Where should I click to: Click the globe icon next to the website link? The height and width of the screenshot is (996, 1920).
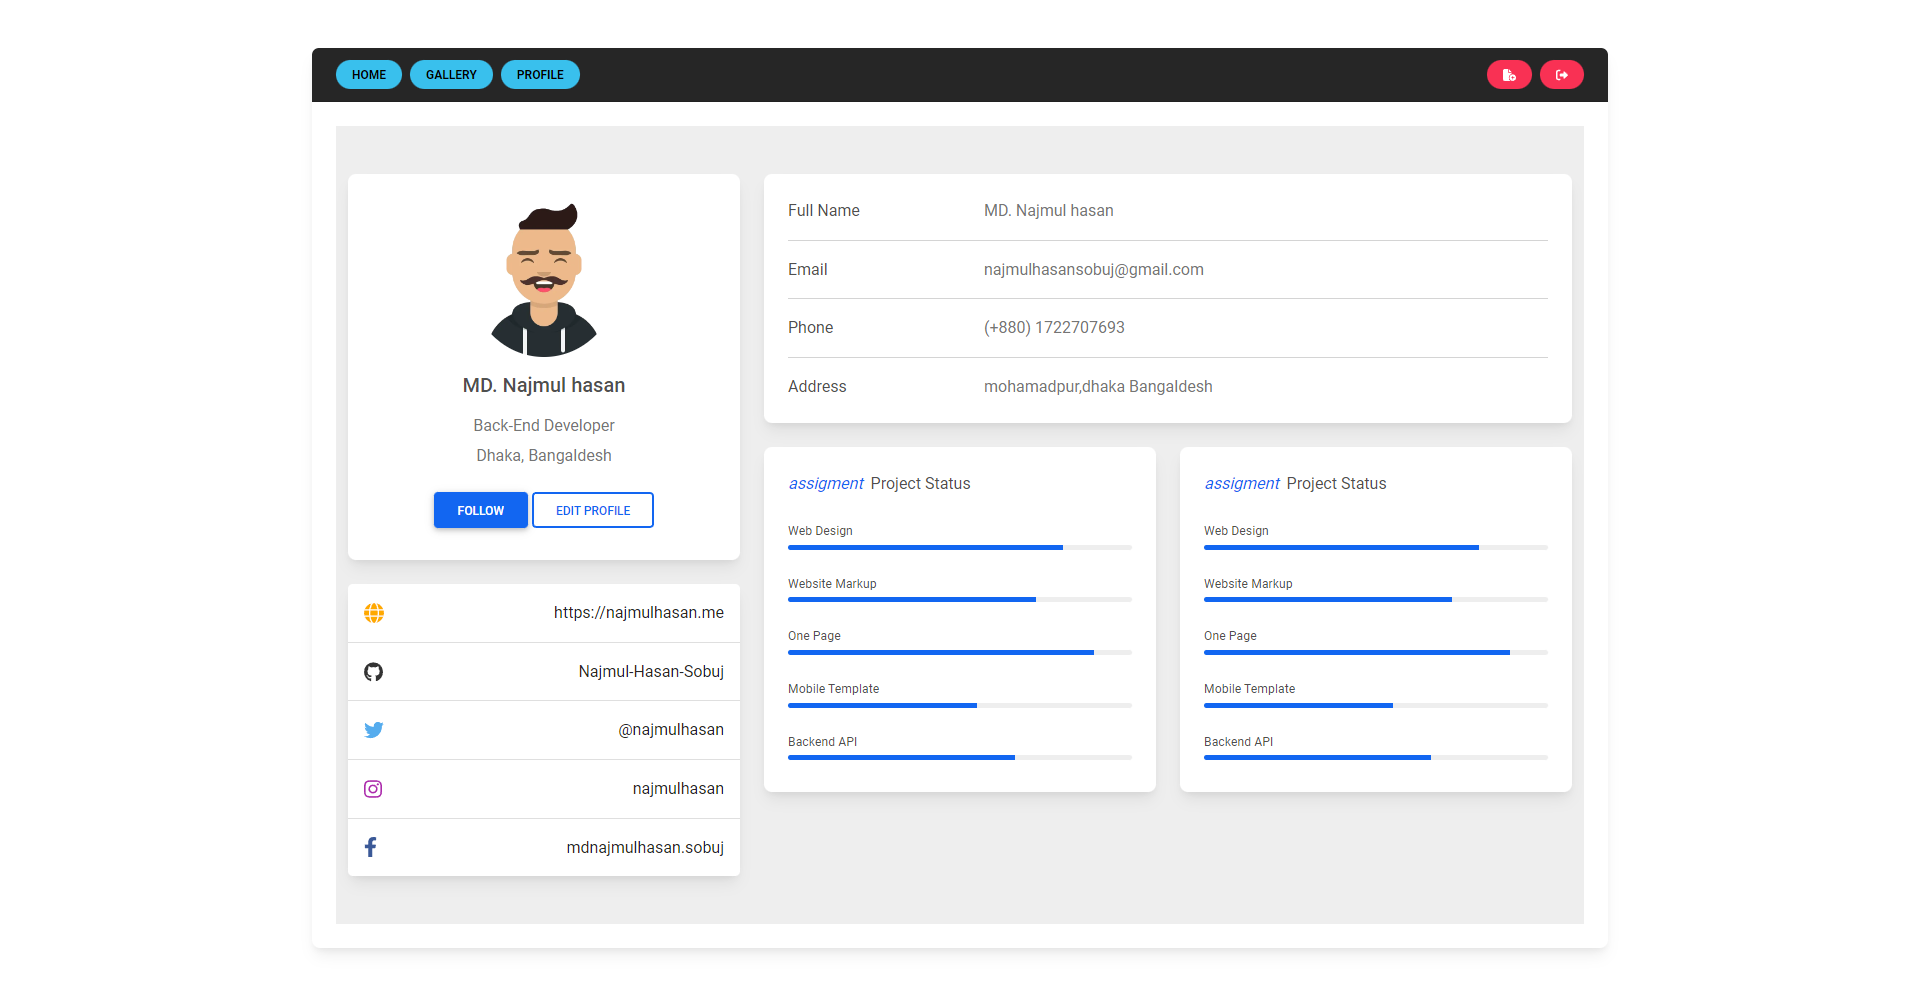(373, 613)
